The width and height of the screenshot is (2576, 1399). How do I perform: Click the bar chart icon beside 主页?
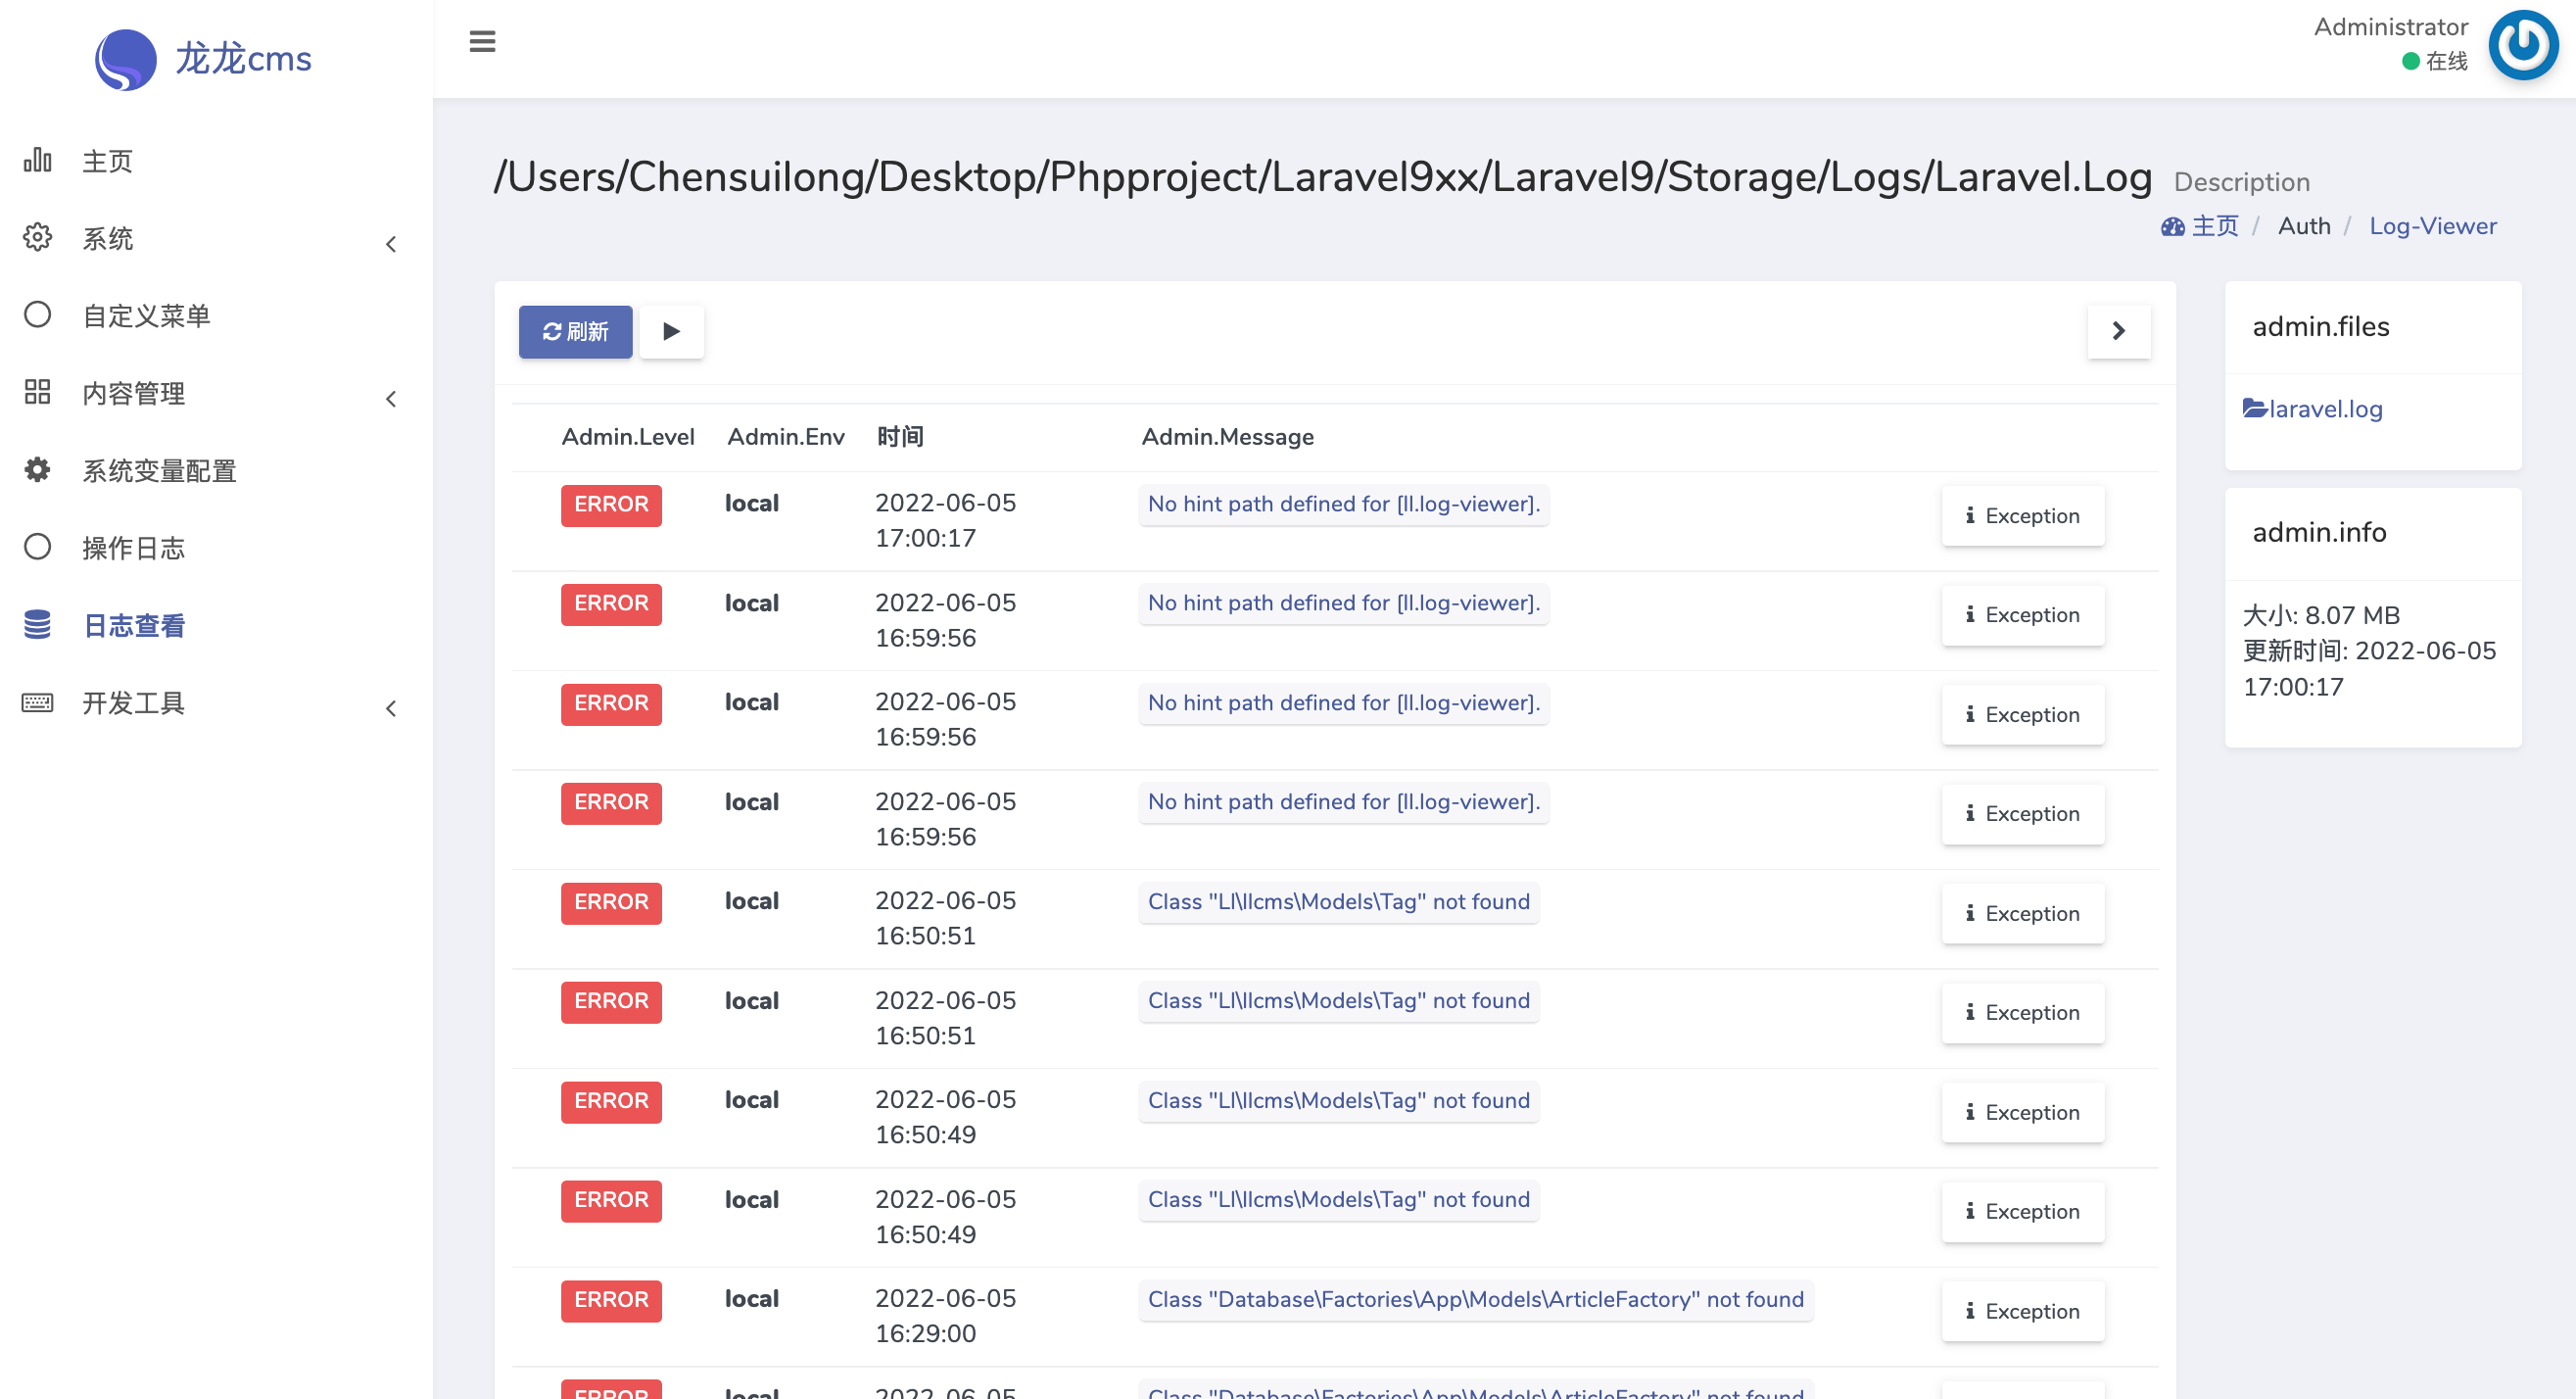click(x=37, y=160)
